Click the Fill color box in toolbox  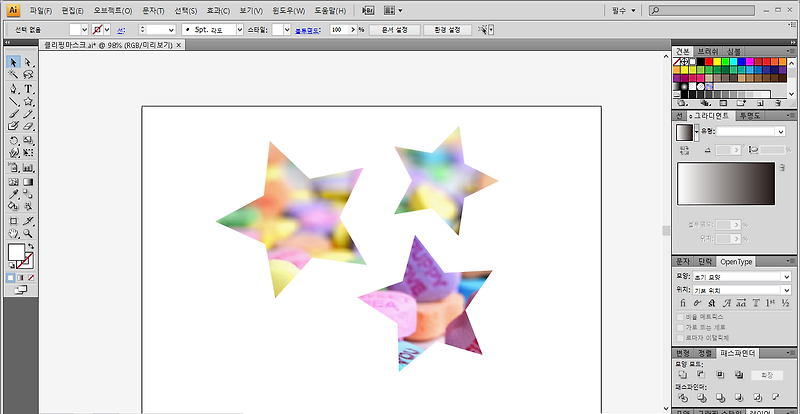[x=16, y=252]
